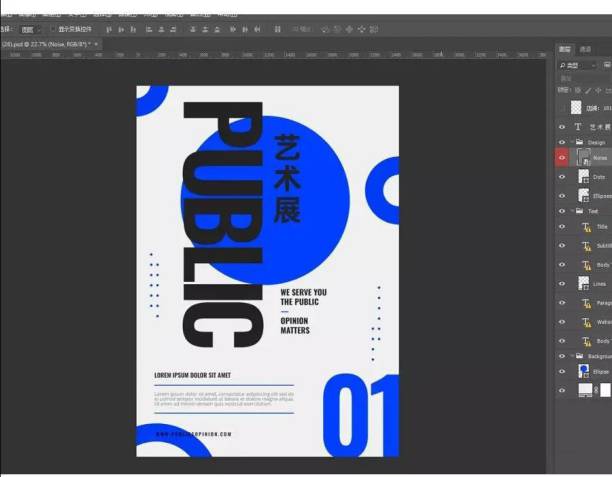Toggle visibility of the Dots layer
The width and height of the screenshot is (612, 477).
tap(562, 177)
